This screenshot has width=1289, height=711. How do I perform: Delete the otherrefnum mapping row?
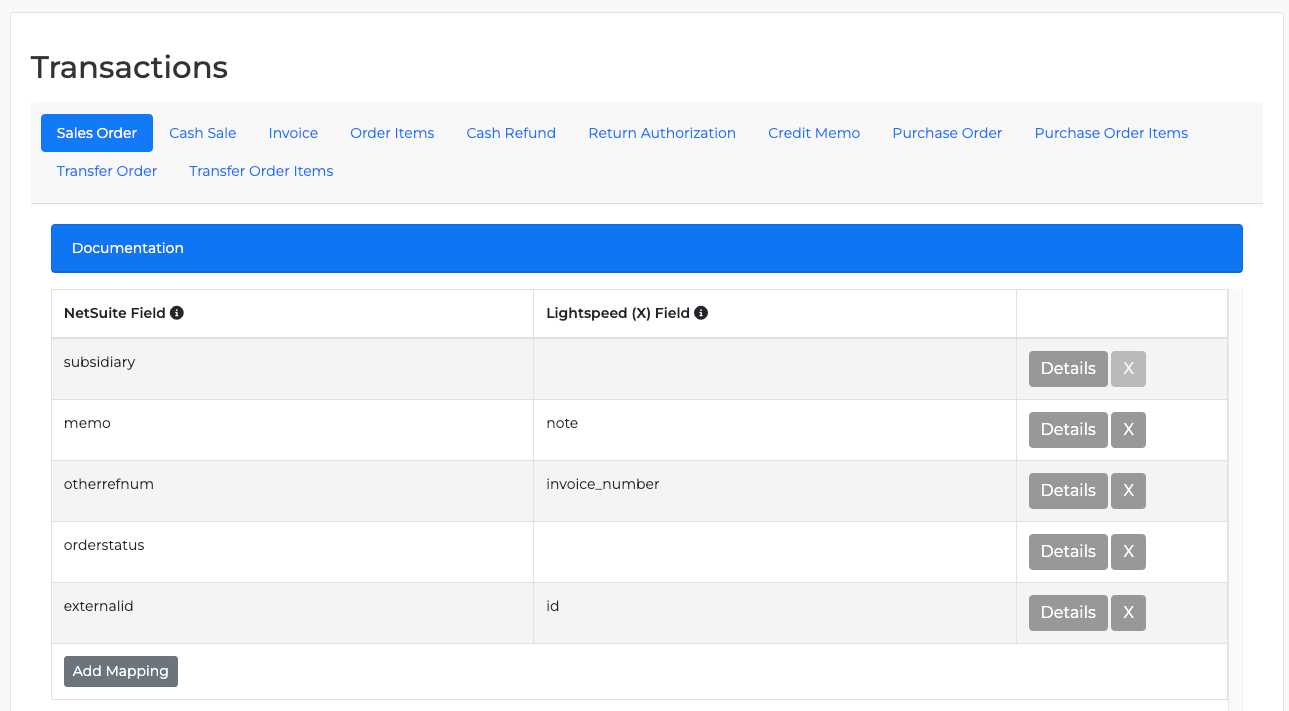1128,491
